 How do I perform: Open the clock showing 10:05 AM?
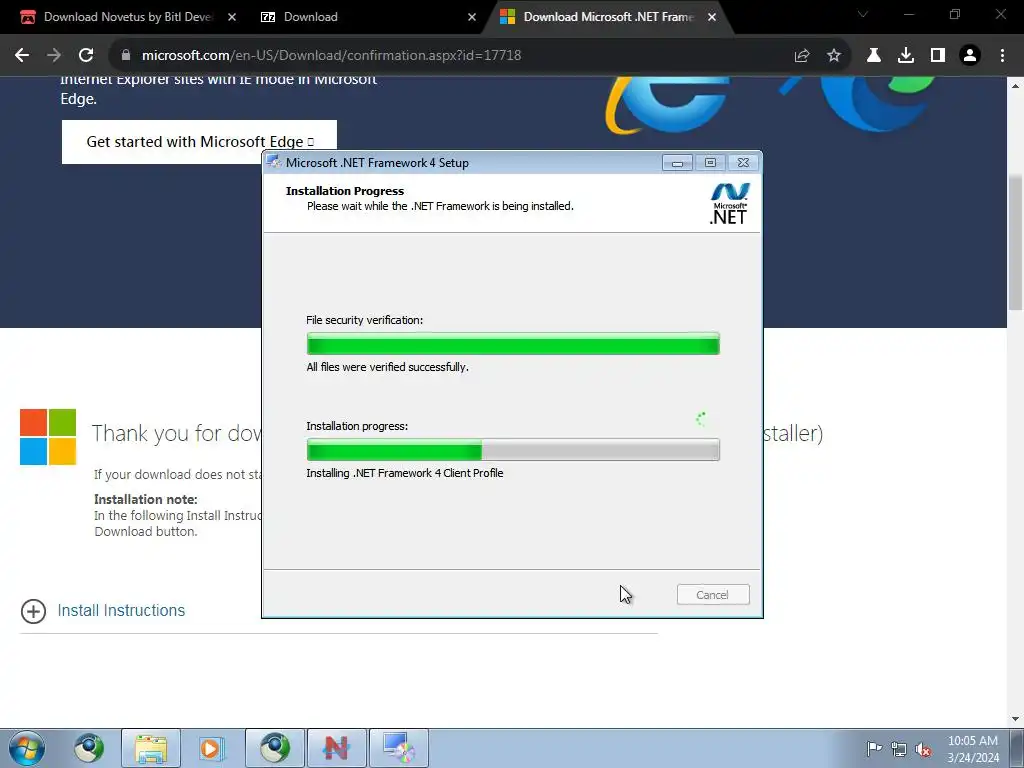[973, 749]
